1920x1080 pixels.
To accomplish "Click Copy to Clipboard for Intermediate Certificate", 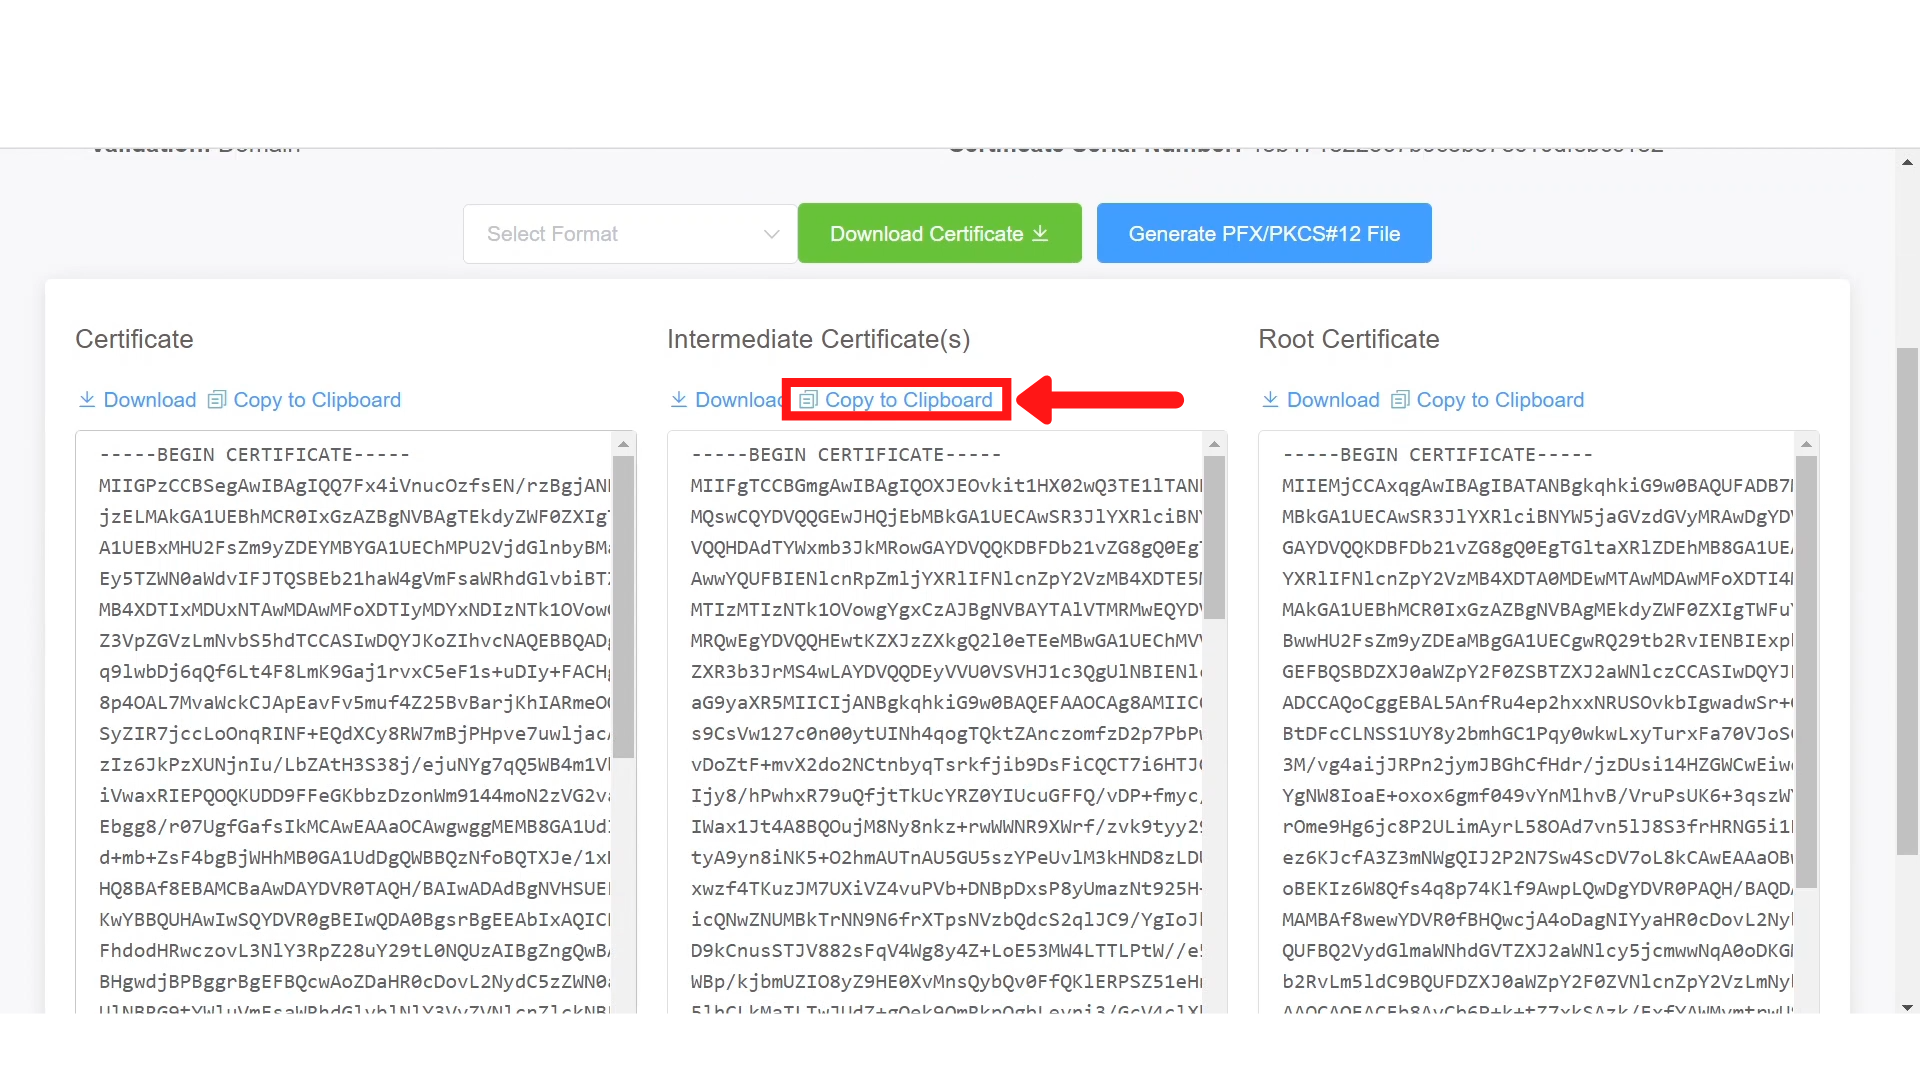I will point(897,400).
